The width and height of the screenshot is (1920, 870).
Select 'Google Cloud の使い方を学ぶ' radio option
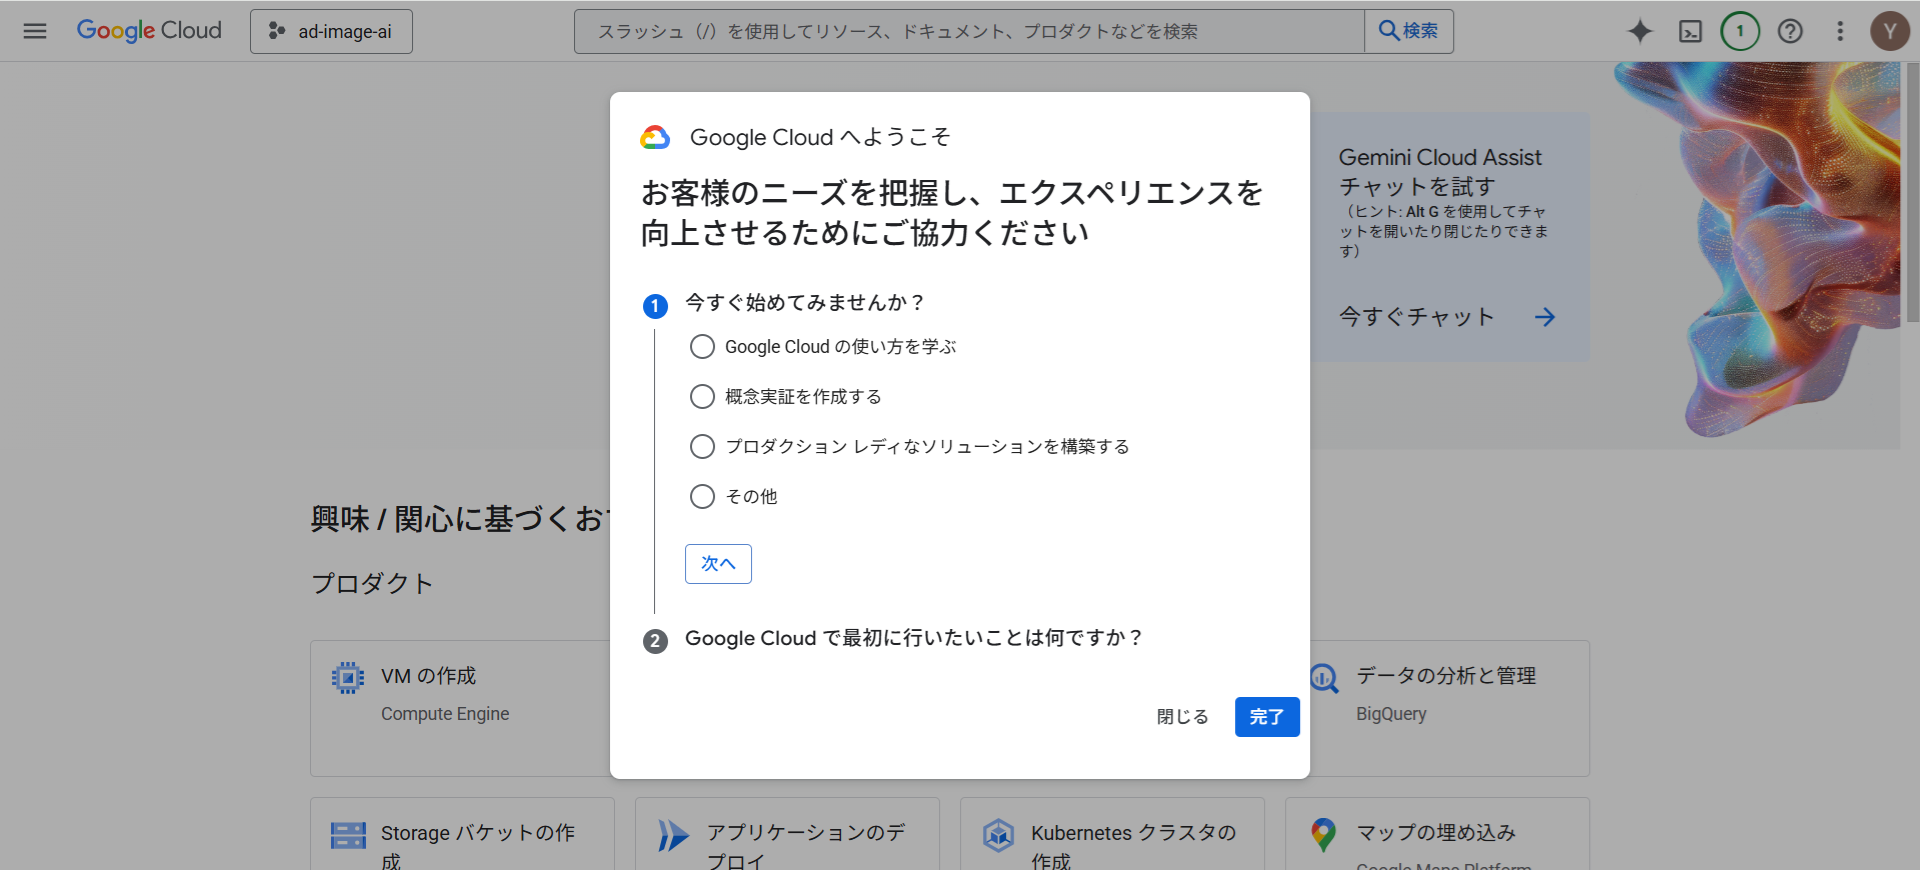coord(703,347)
